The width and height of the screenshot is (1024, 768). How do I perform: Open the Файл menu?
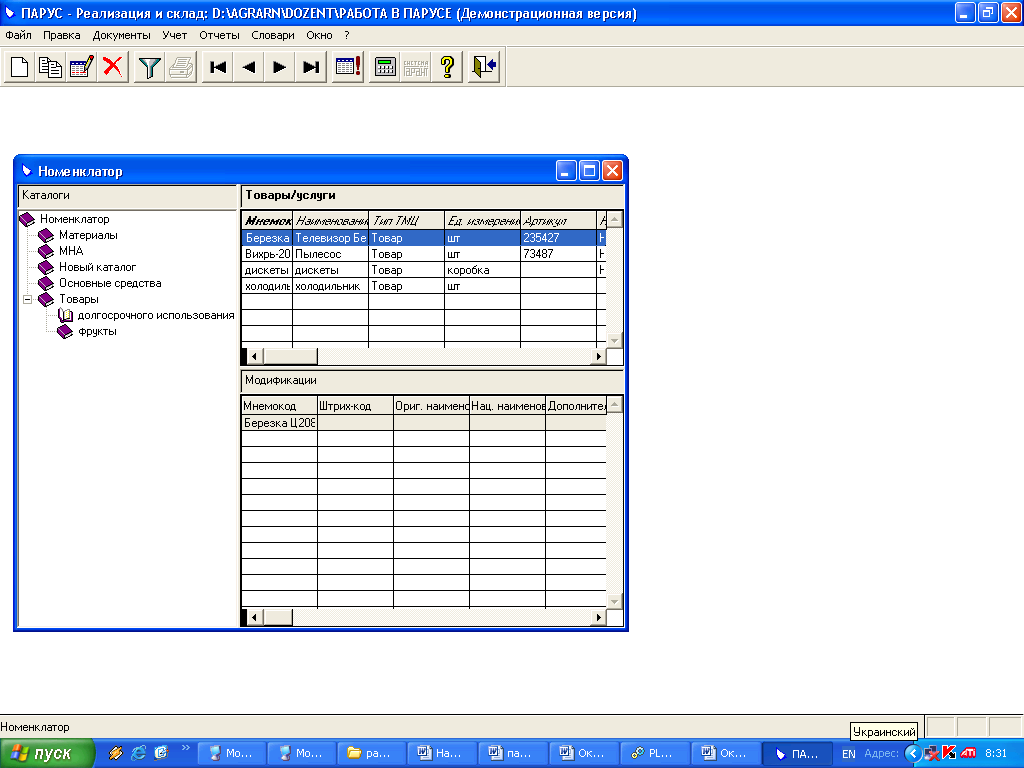(18, 35)
